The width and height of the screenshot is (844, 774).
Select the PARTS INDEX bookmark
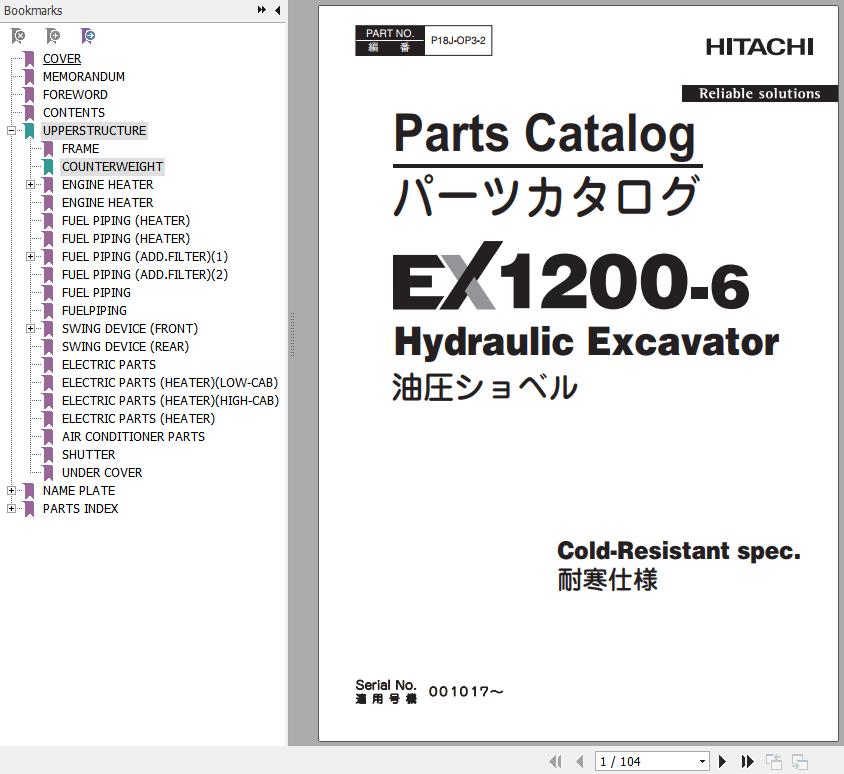(x=80, y=509)
